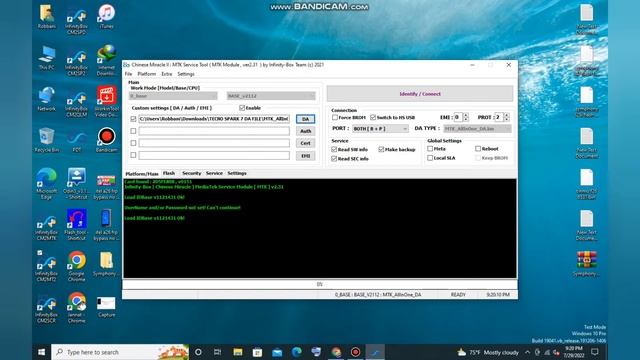Check the Cert file row checkbox
This screenshot has width=640, height=360.
[x=133, y=143]
